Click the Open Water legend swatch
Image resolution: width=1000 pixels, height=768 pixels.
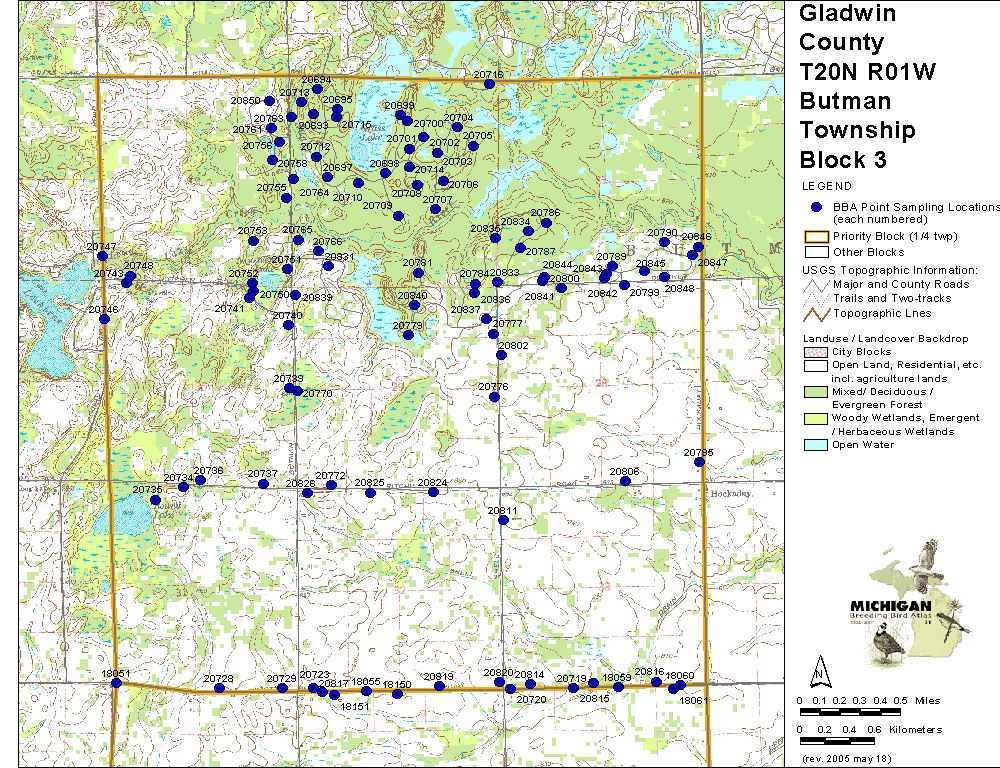click(817, 445)
